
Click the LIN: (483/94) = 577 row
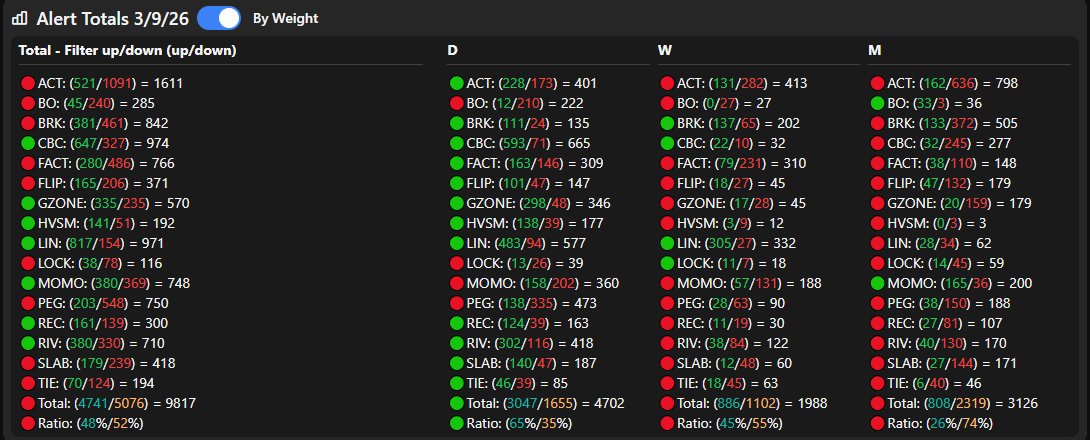pyautogui.click(x=518, y=244)
